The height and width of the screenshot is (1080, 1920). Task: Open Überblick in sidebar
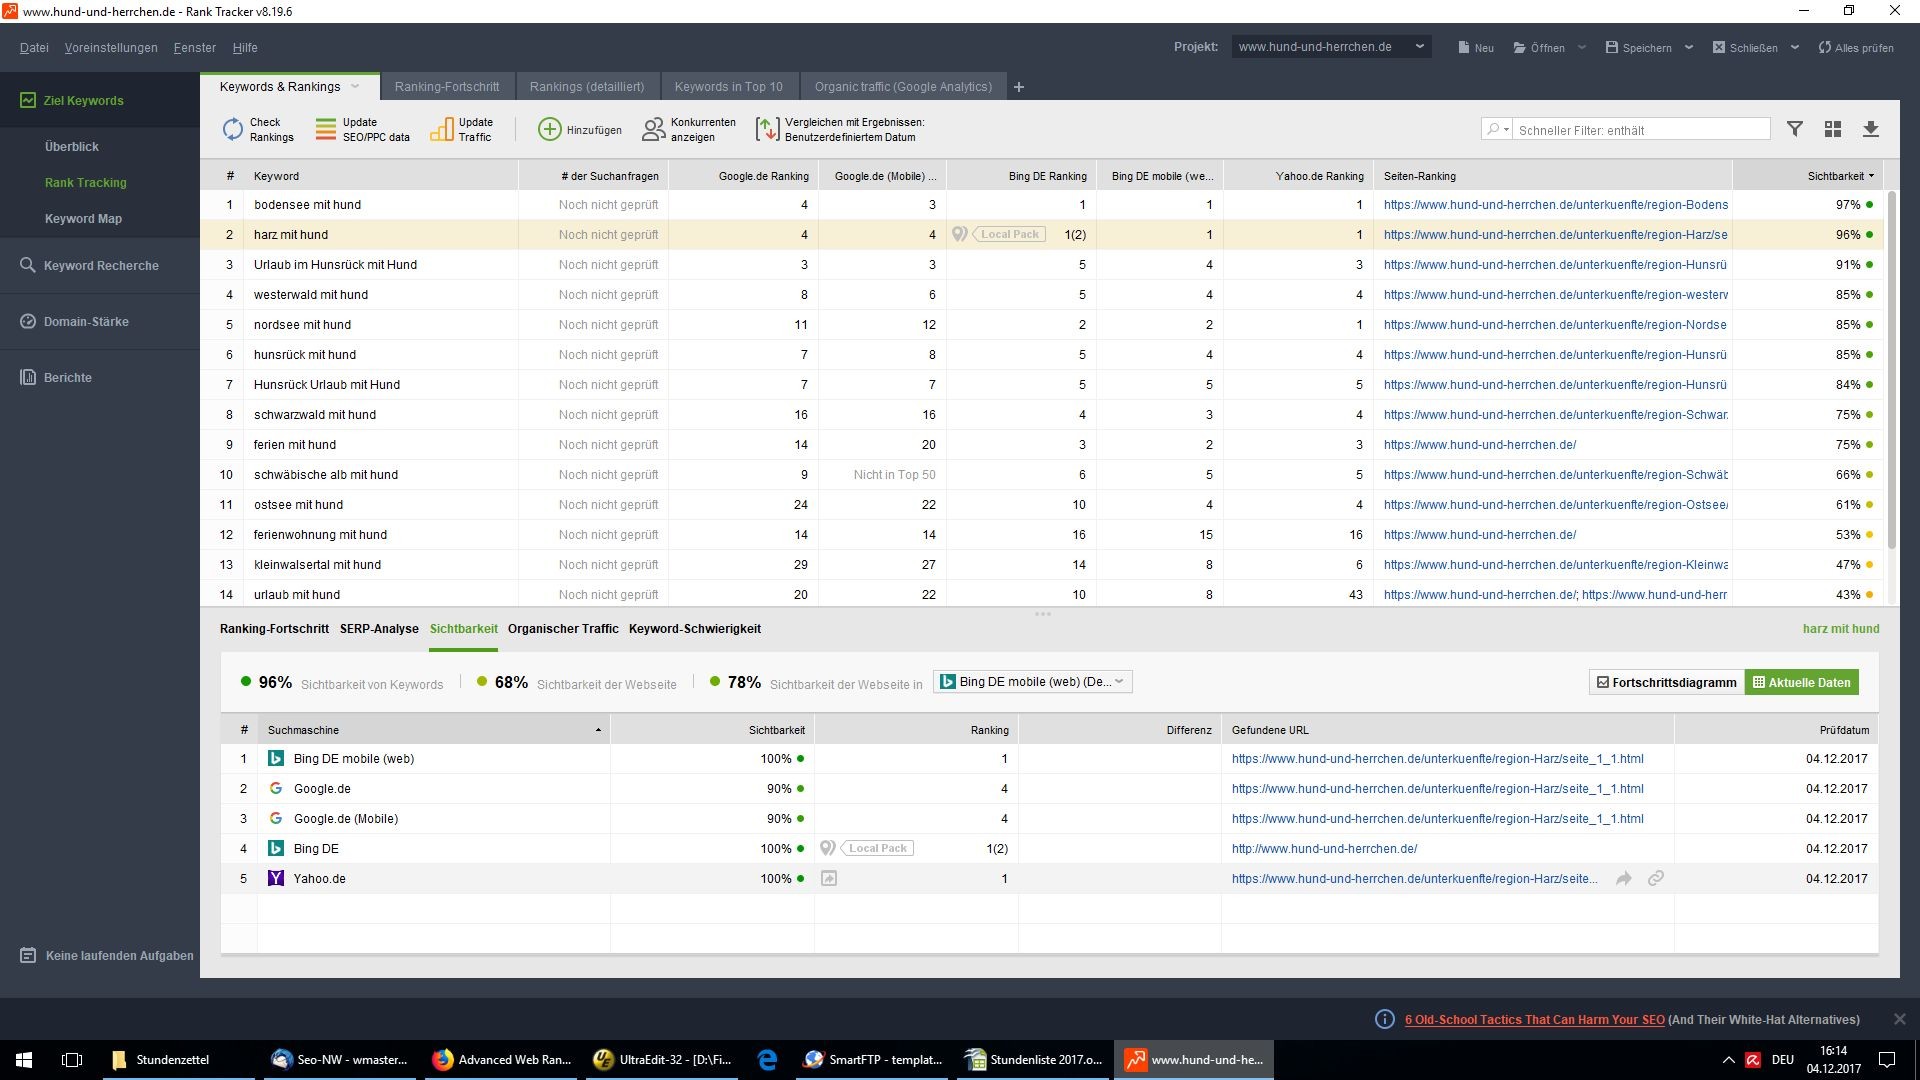point(72,146)
